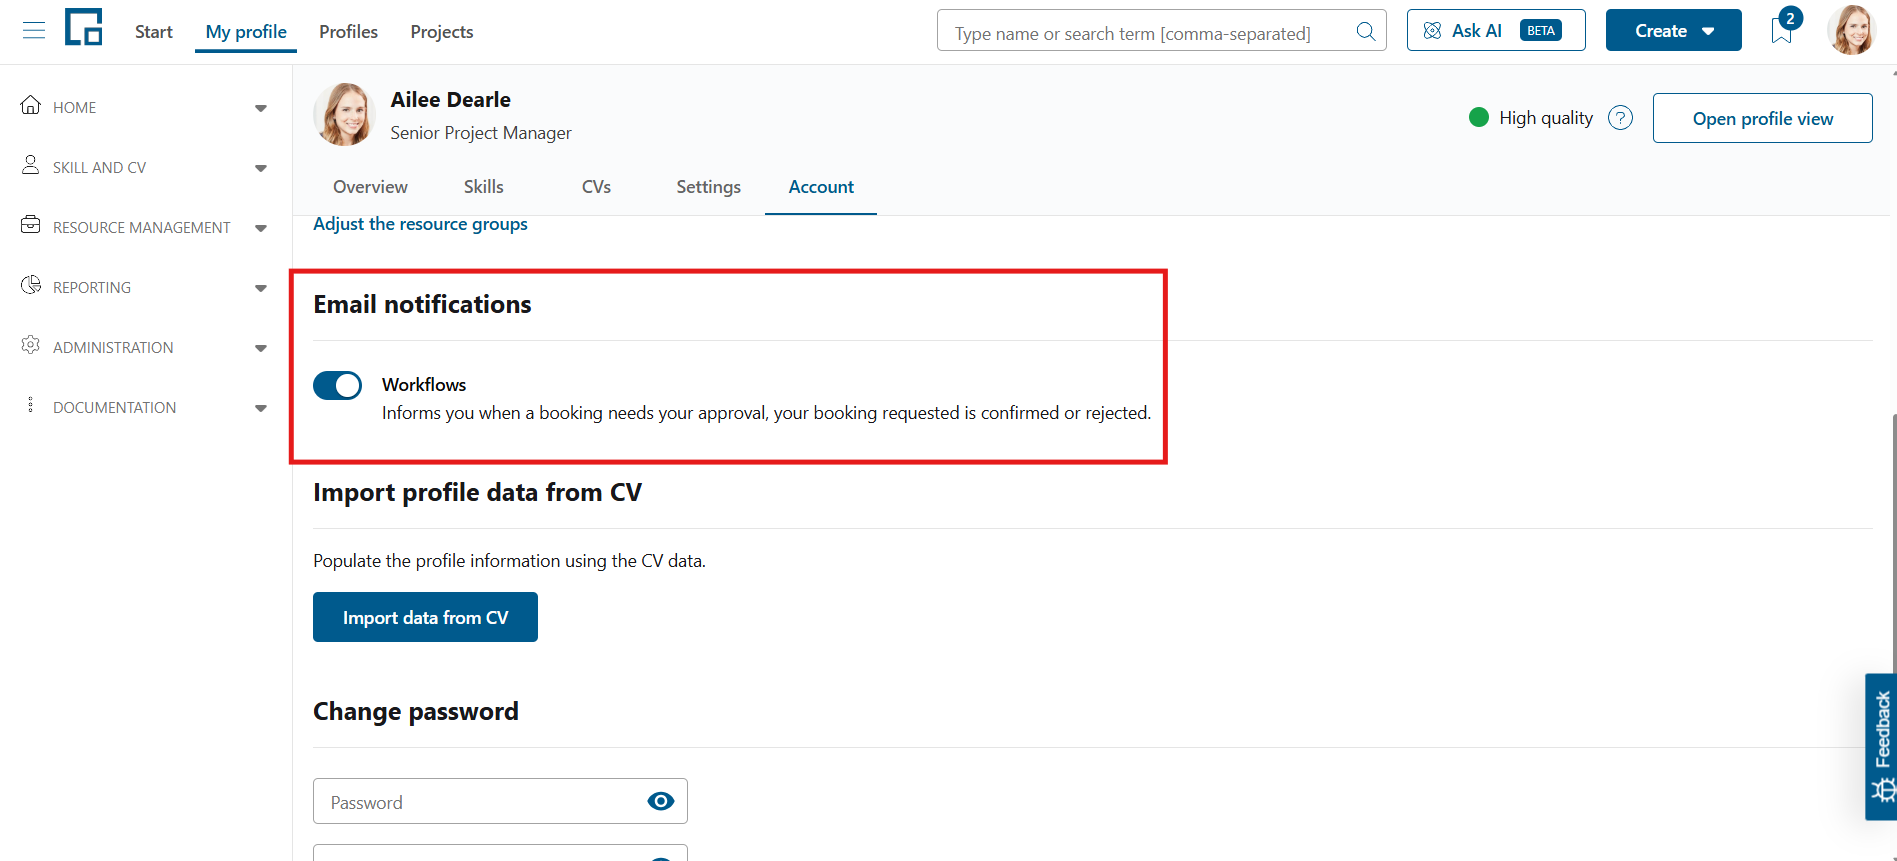
Task: Switch to the Settings tab
Action: [x=708, y=187]
